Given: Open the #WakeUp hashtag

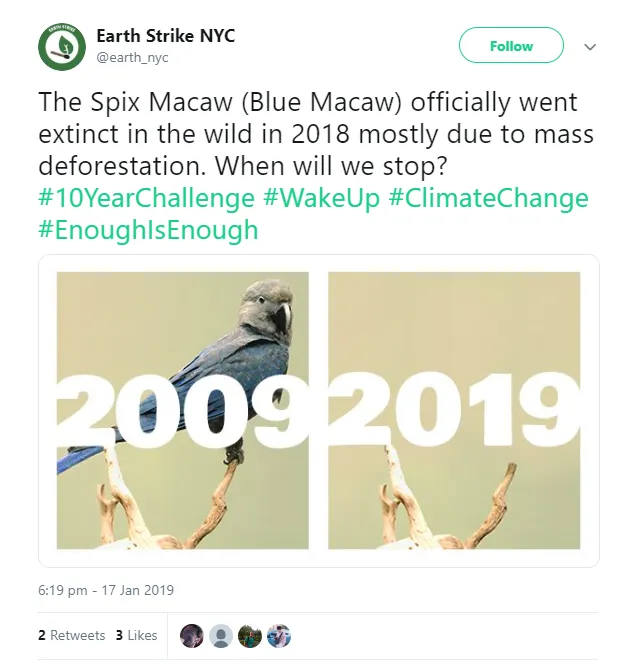Looking at the screenshot, I should click(322, 198).
